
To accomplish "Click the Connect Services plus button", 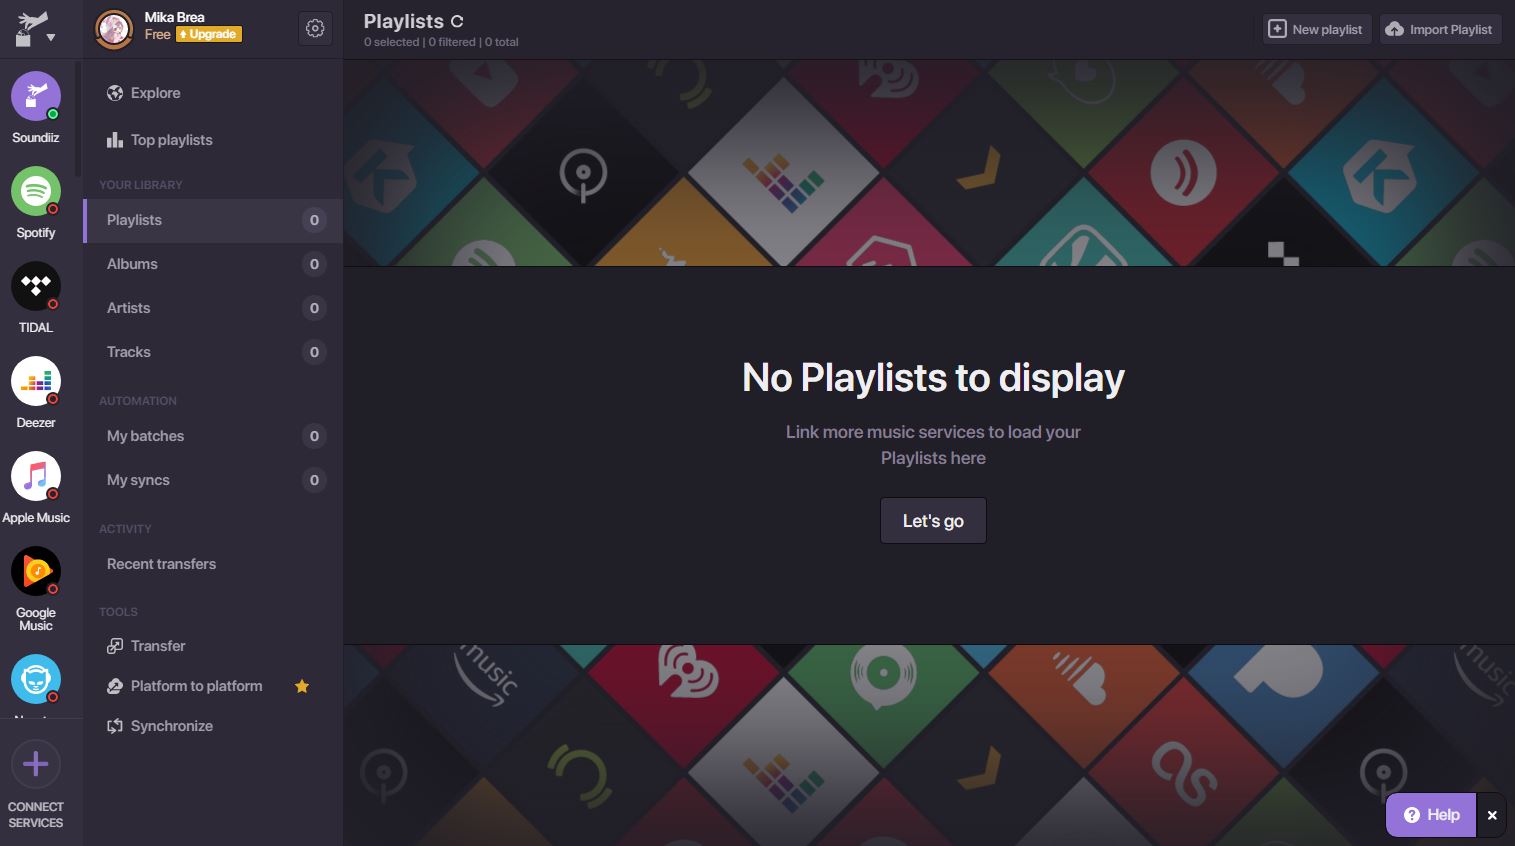I will [36, 765].
